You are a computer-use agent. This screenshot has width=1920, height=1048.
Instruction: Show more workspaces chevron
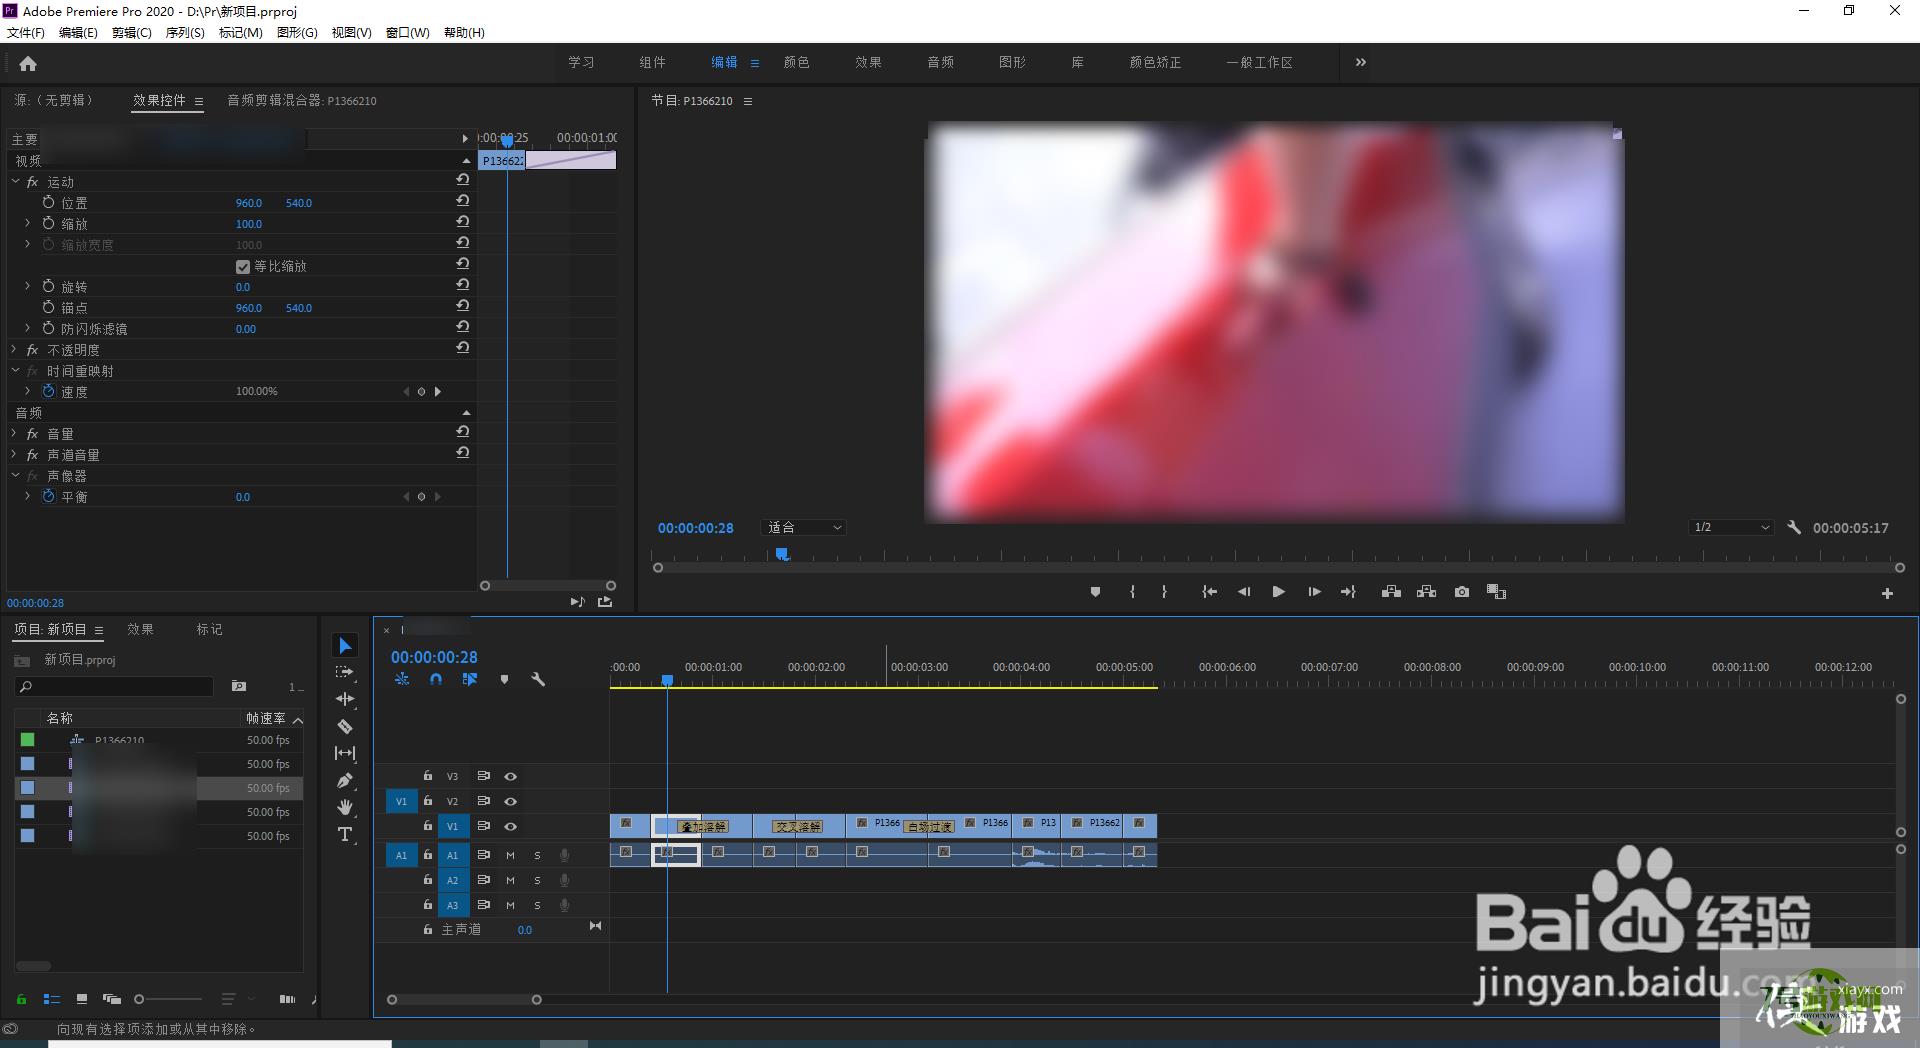click(1360, 62)
